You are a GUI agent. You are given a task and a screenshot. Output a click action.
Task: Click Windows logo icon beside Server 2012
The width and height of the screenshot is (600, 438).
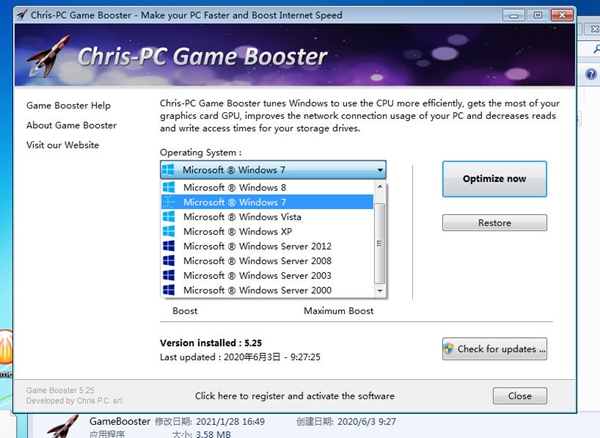tap(169, 246)
